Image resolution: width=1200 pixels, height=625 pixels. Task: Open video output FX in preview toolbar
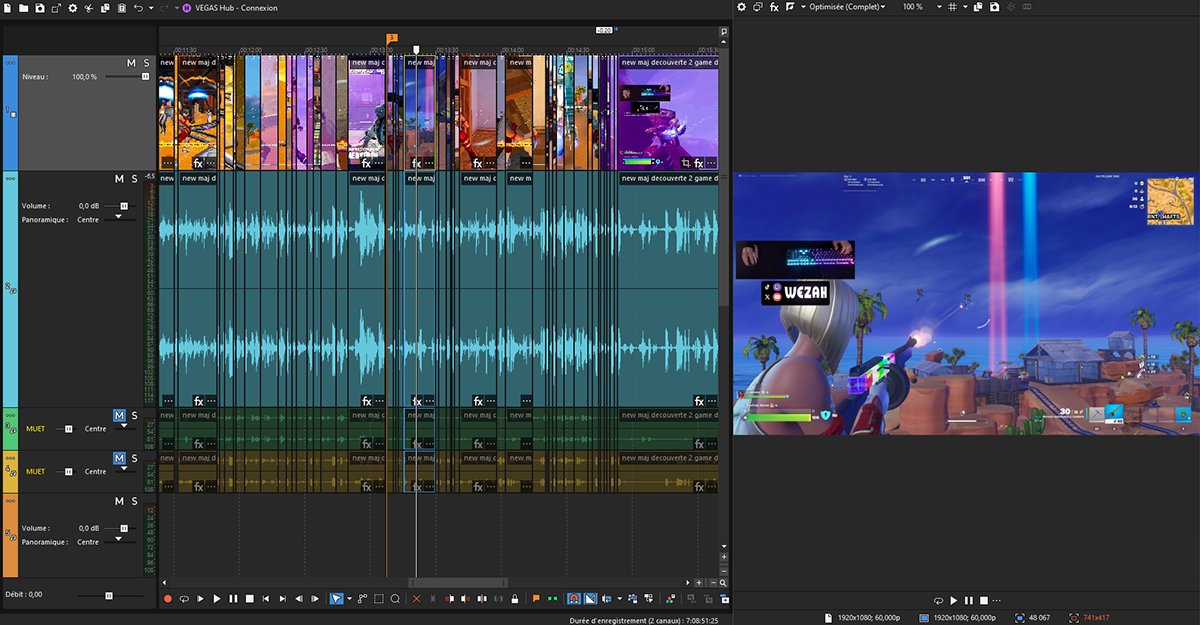tap(774, 7)
